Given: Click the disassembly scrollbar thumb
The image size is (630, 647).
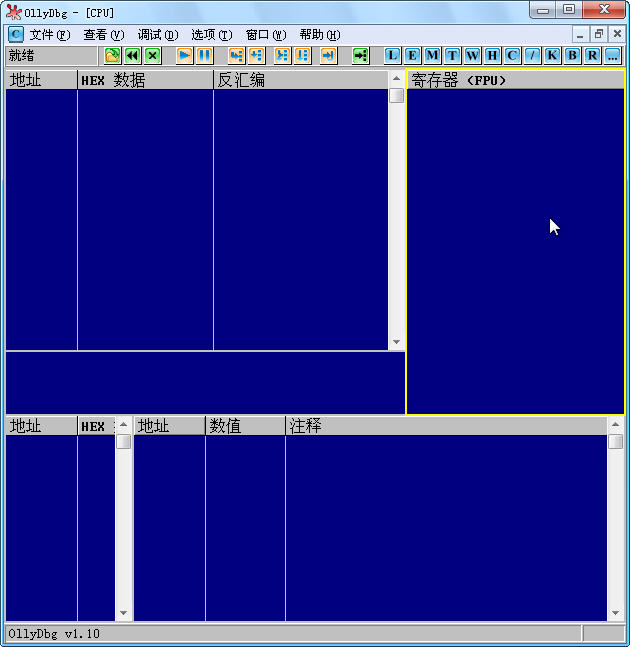Looking at the screenshot, I should [396, 95].
